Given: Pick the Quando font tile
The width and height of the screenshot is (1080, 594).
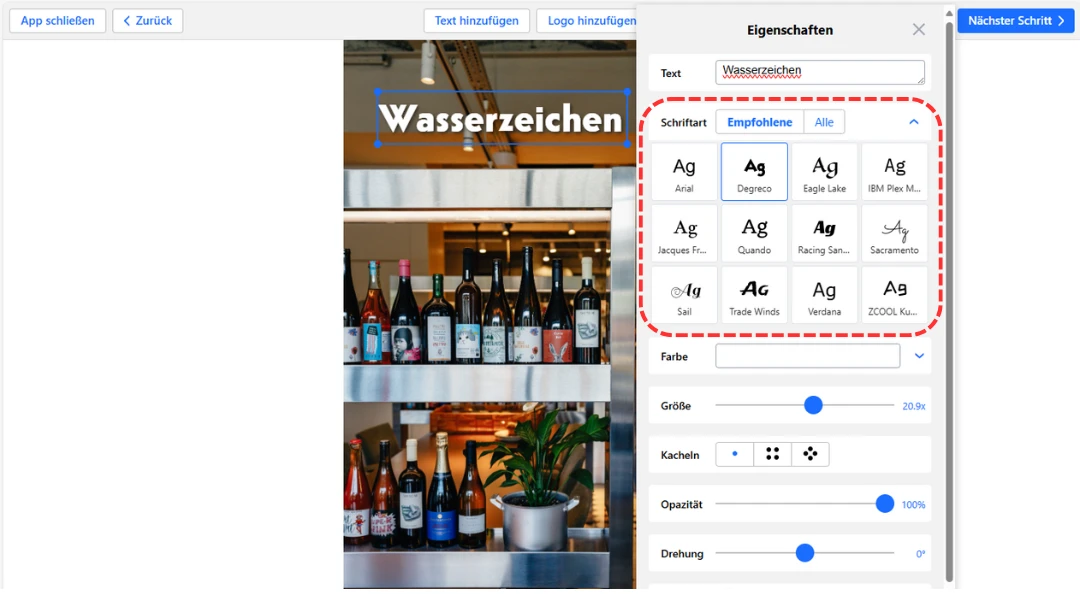Looking at the screenshot, I should pyautogui.click(x=754, y=234).
